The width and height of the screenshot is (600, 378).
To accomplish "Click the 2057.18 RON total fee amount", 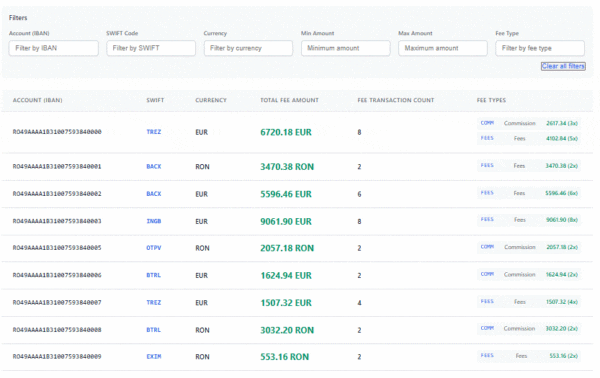I will (287, 248).
